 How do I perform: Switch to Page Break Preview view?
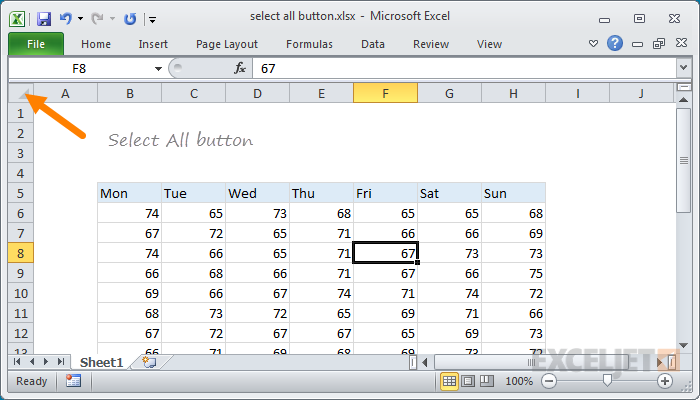pos(488,381)
